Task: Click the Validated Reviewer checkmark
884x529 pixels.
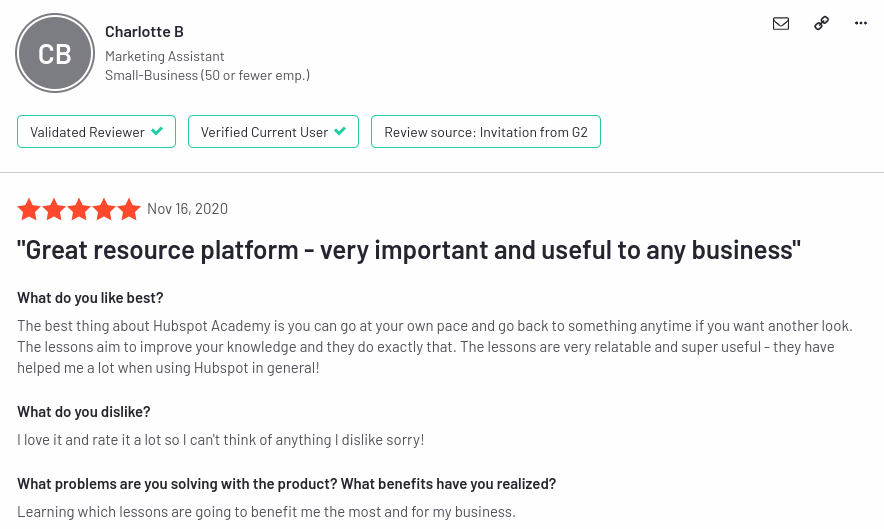Action: [x=157, y=131]
